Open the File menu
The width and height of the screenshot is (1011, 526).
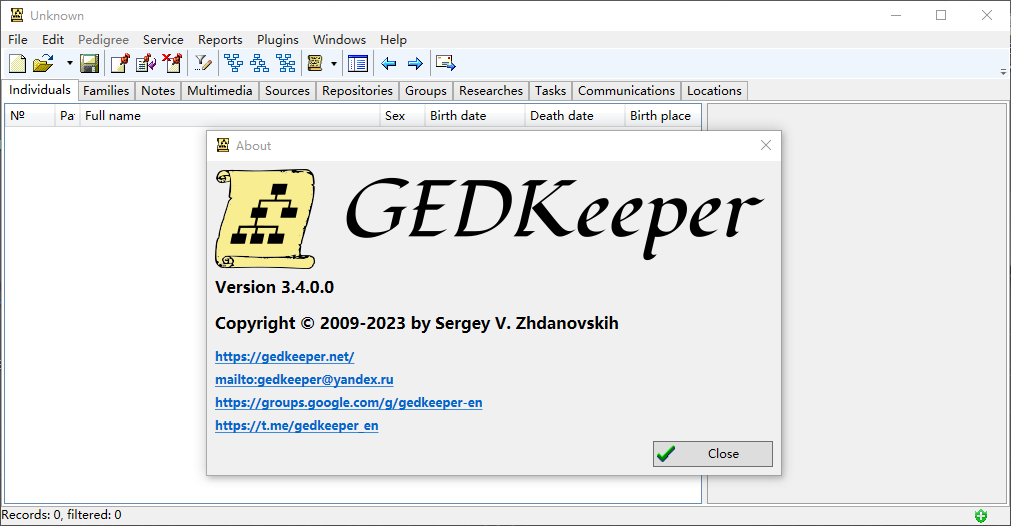(18, 39)
